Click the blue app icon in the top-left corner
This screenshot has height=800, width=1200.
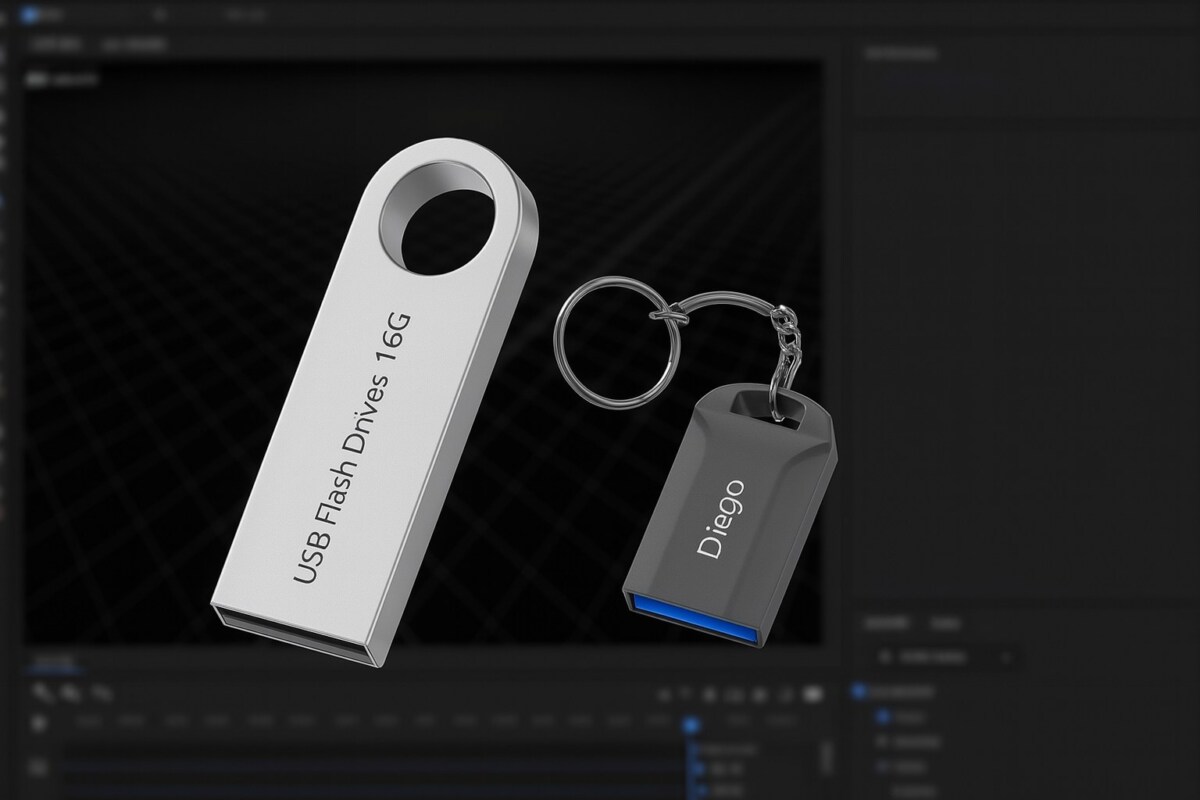tap(28, 14)
